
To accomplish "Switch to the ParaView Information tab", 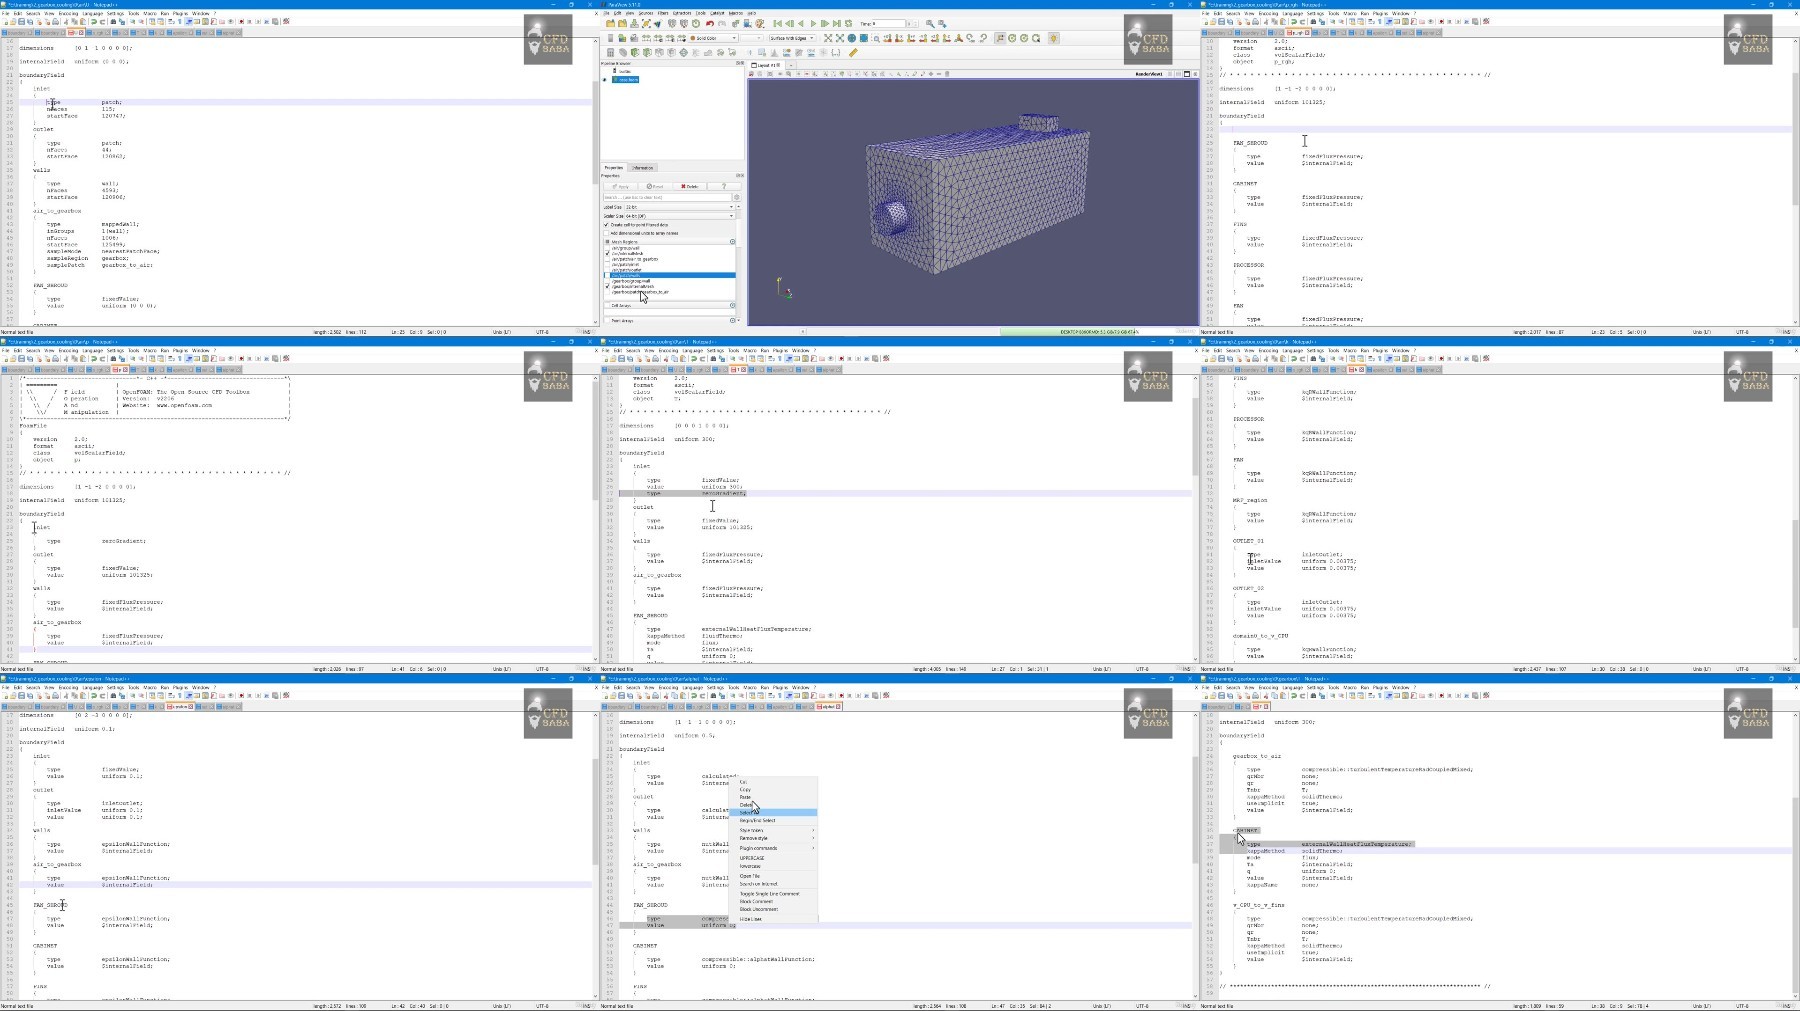I will point(642,168).
